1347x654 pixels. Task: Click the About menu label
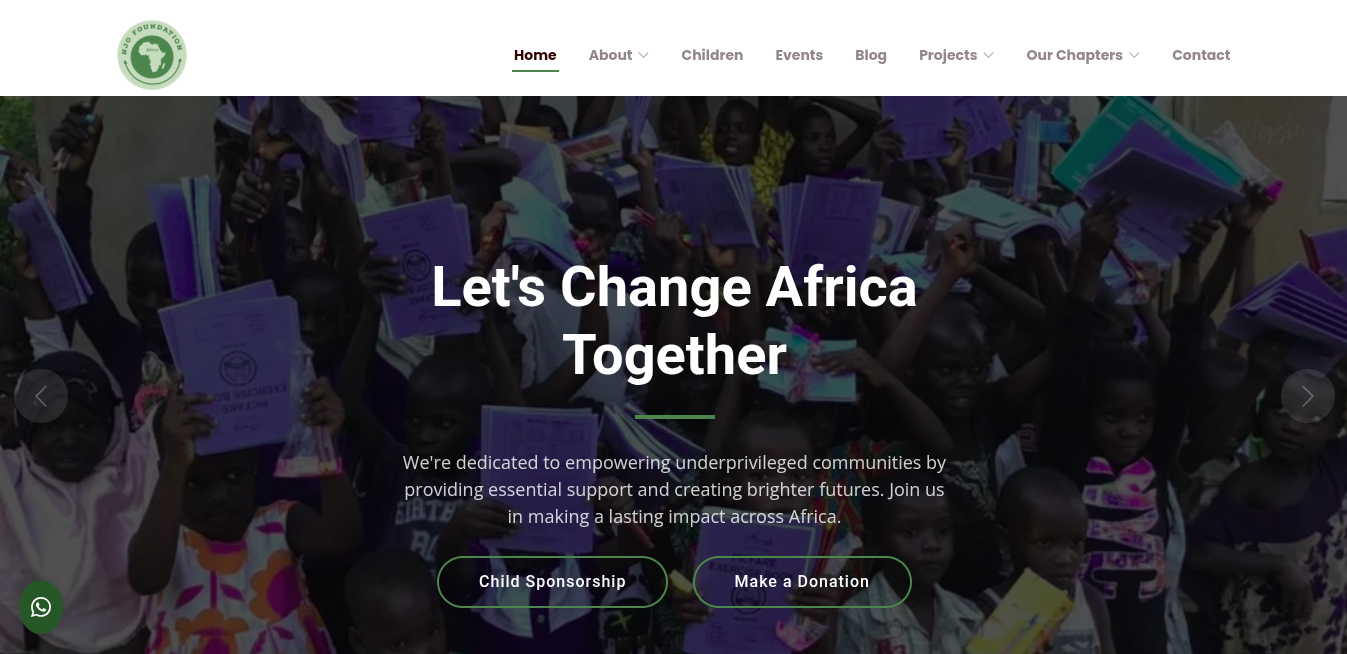point(610,55)
